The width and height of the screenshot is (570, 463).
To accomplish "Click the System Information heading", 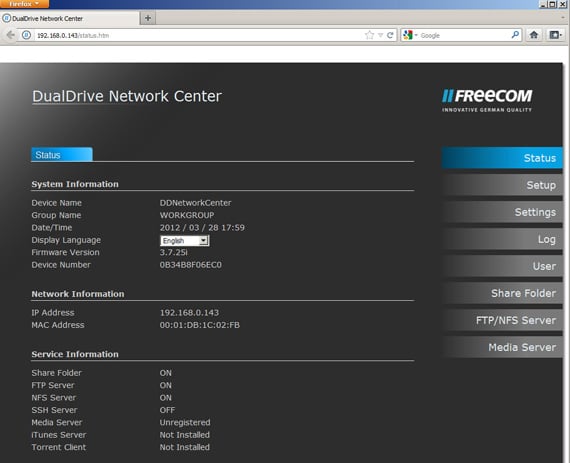I will [x=75, y=184].
